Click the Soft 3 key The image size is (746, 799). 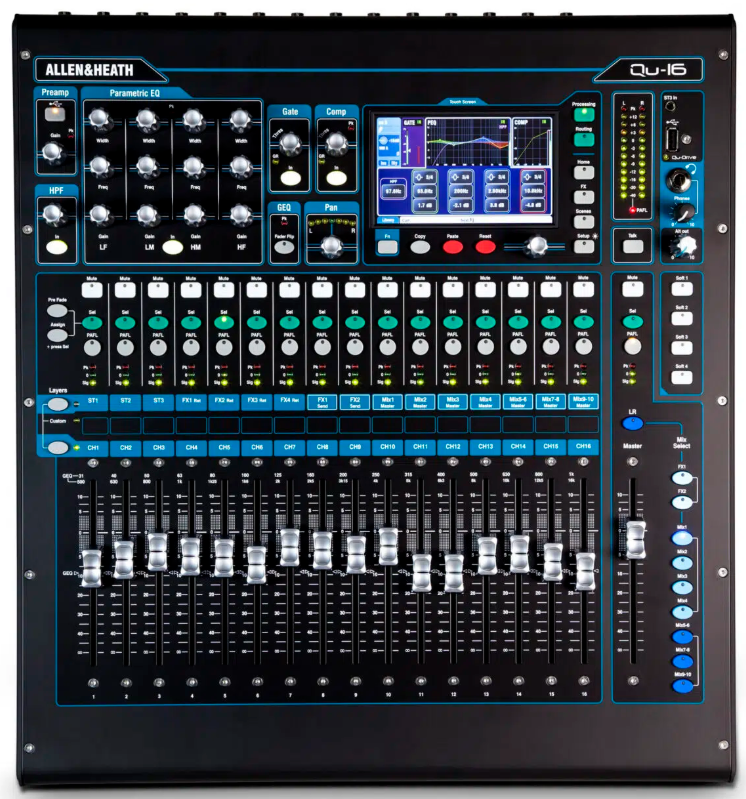(x=682, y=348)
